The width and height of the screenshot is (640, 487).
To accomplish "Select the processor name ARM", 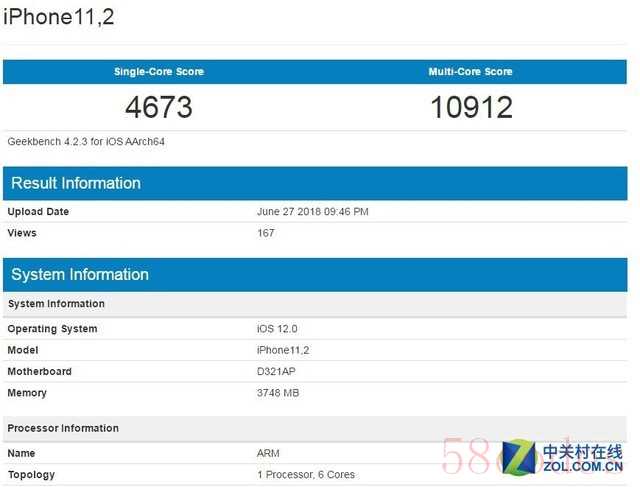I will click(268, 453).
